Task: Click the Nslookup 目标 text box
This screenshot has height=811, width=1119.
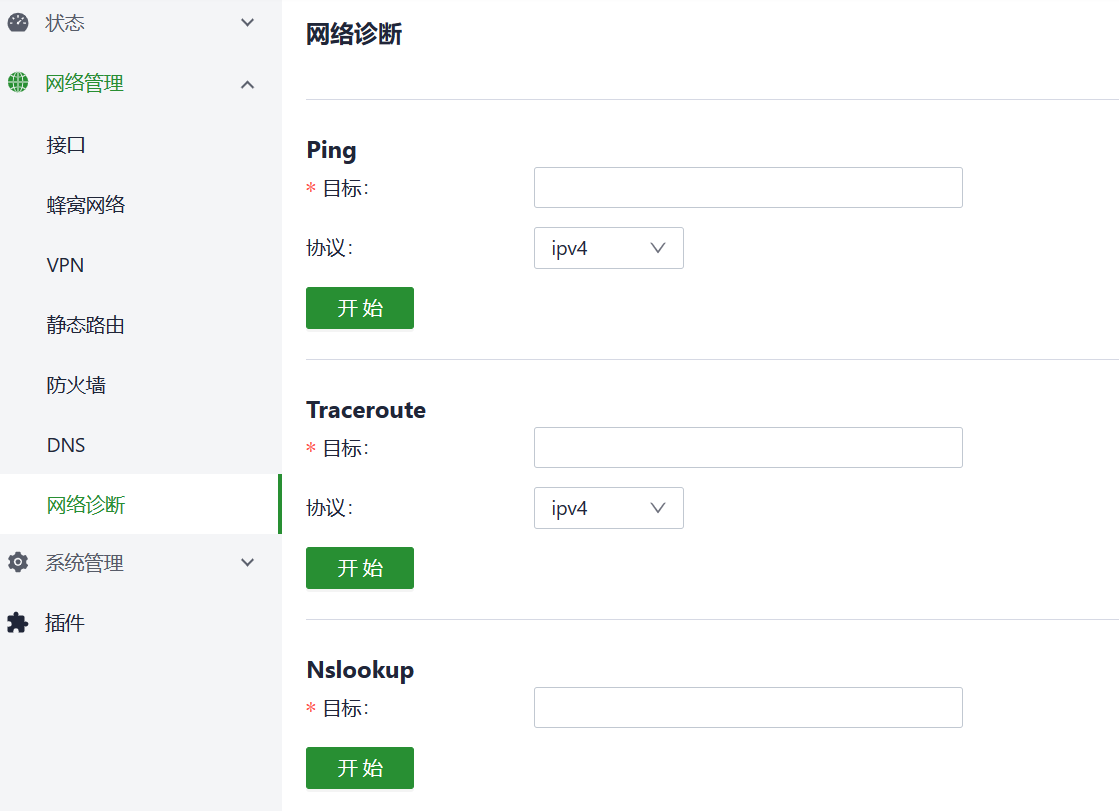Action: click(x=748, y=708)
